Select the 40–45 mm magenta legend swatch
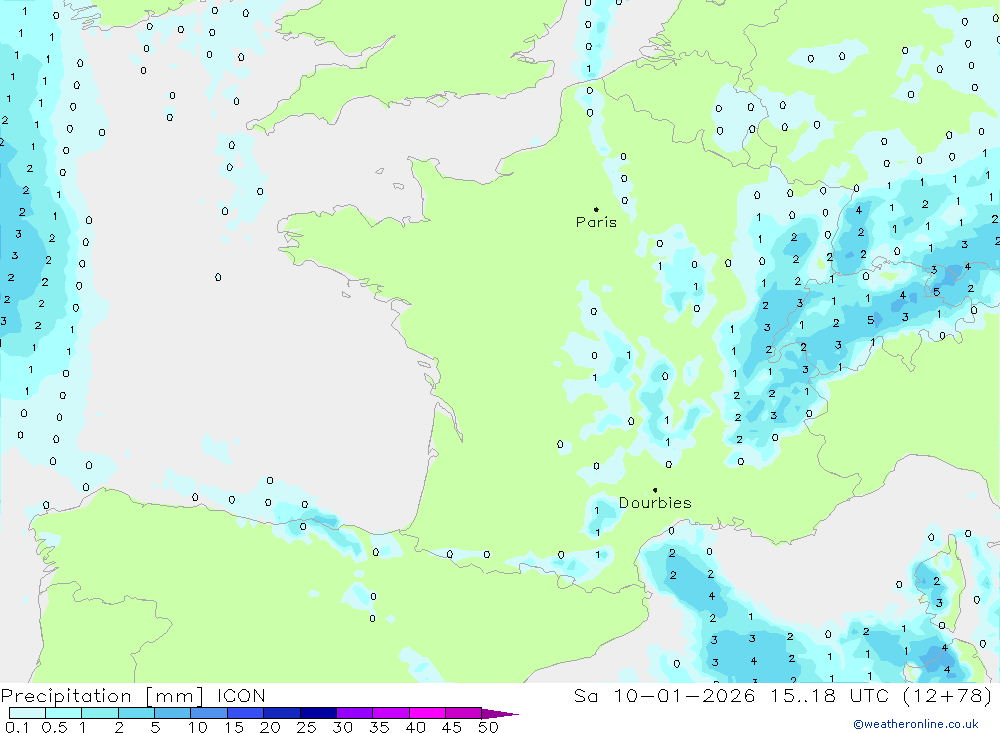Viewport: 1000px width, 733px height. [x=427, y=713]
